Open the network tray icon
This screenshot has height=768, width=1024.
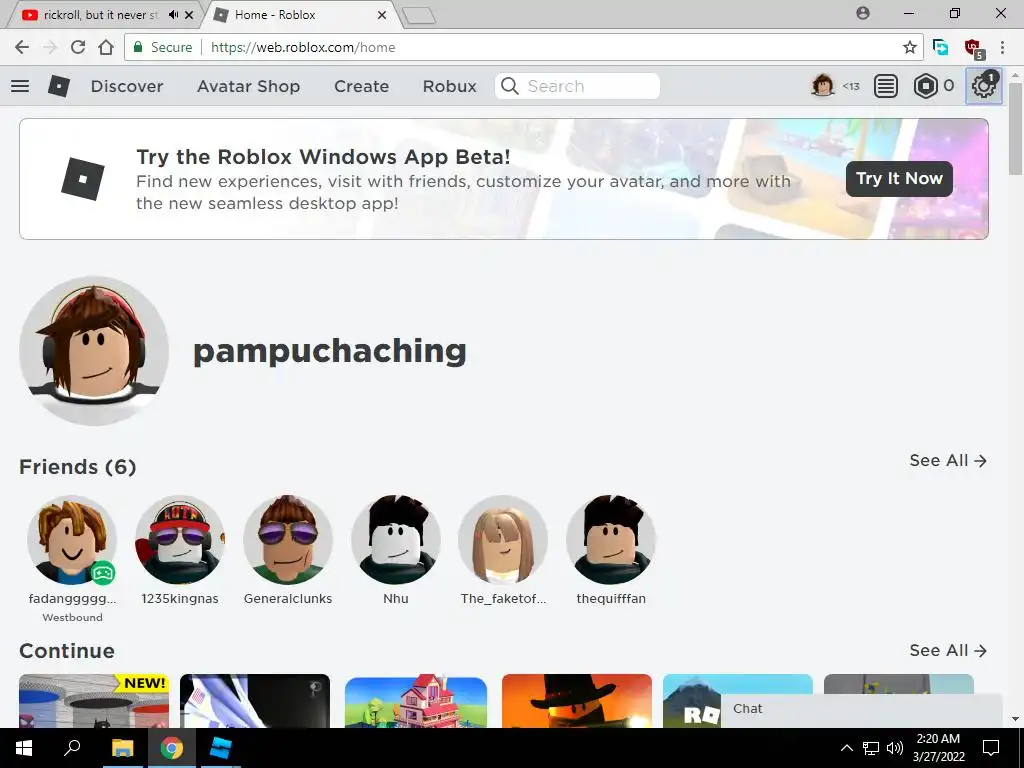871,748
